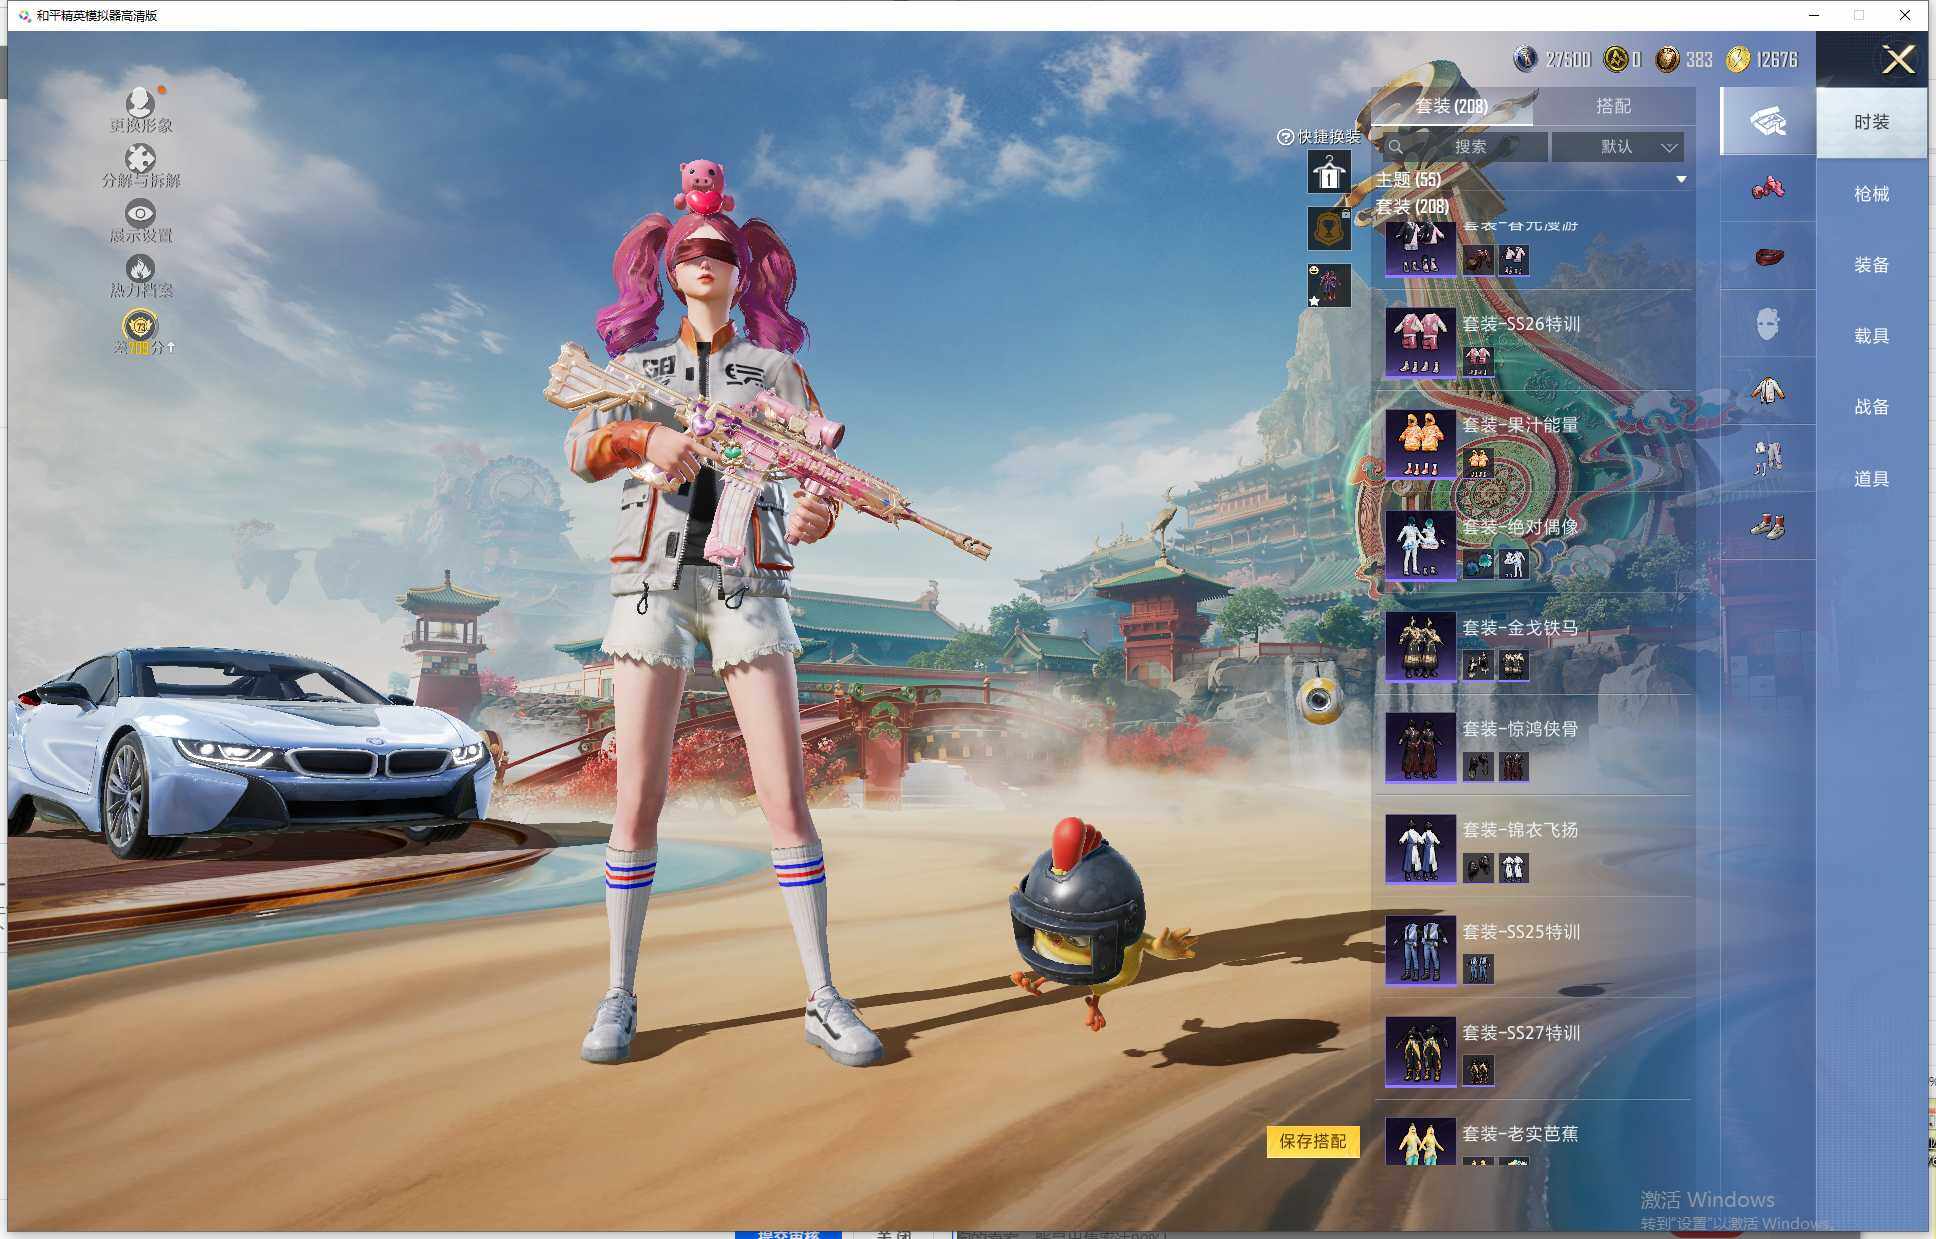Viewport: 1936px width, 1239px height.
Task: Toggle 展示设置 eye icon
Action: coord(140,213)
